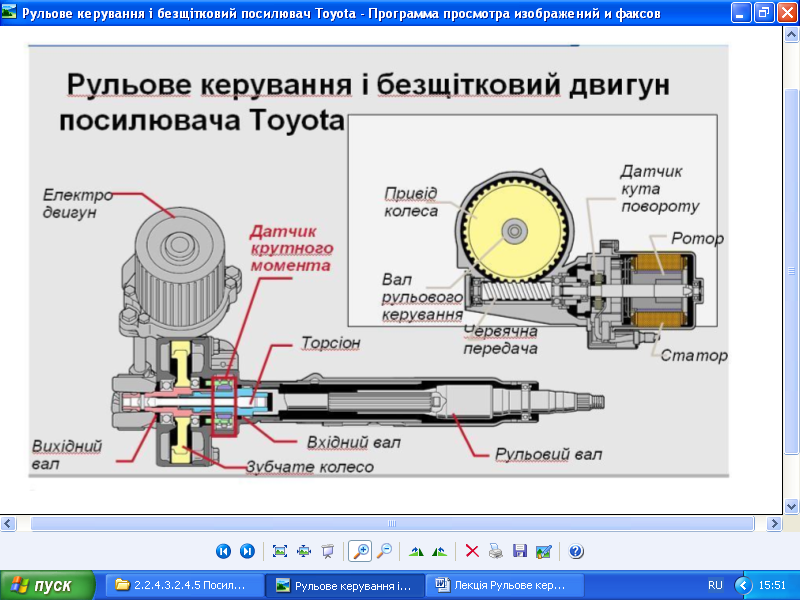This screenshot has height=600, width=800.
Task: Rotate the image counterclockwise
Action: tap(439, 551)
